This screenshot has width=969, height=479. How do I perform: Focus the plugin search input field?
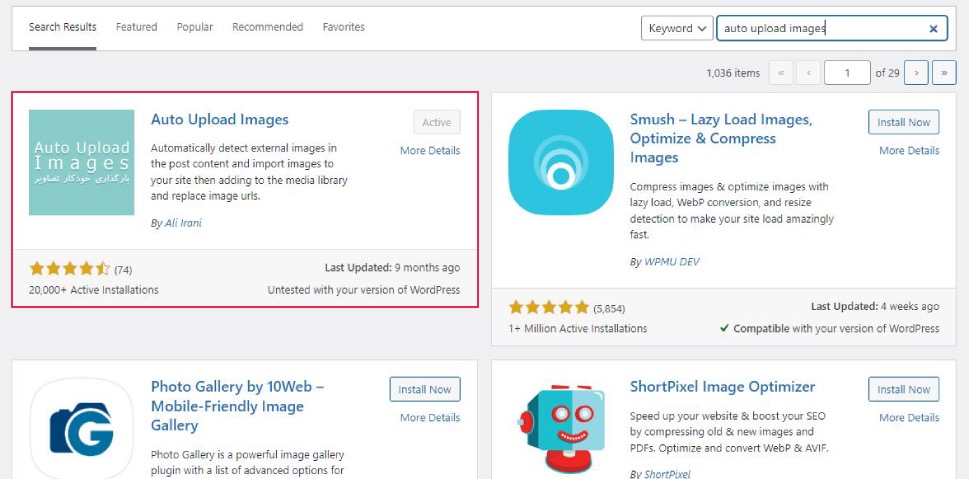coord(832,28)
